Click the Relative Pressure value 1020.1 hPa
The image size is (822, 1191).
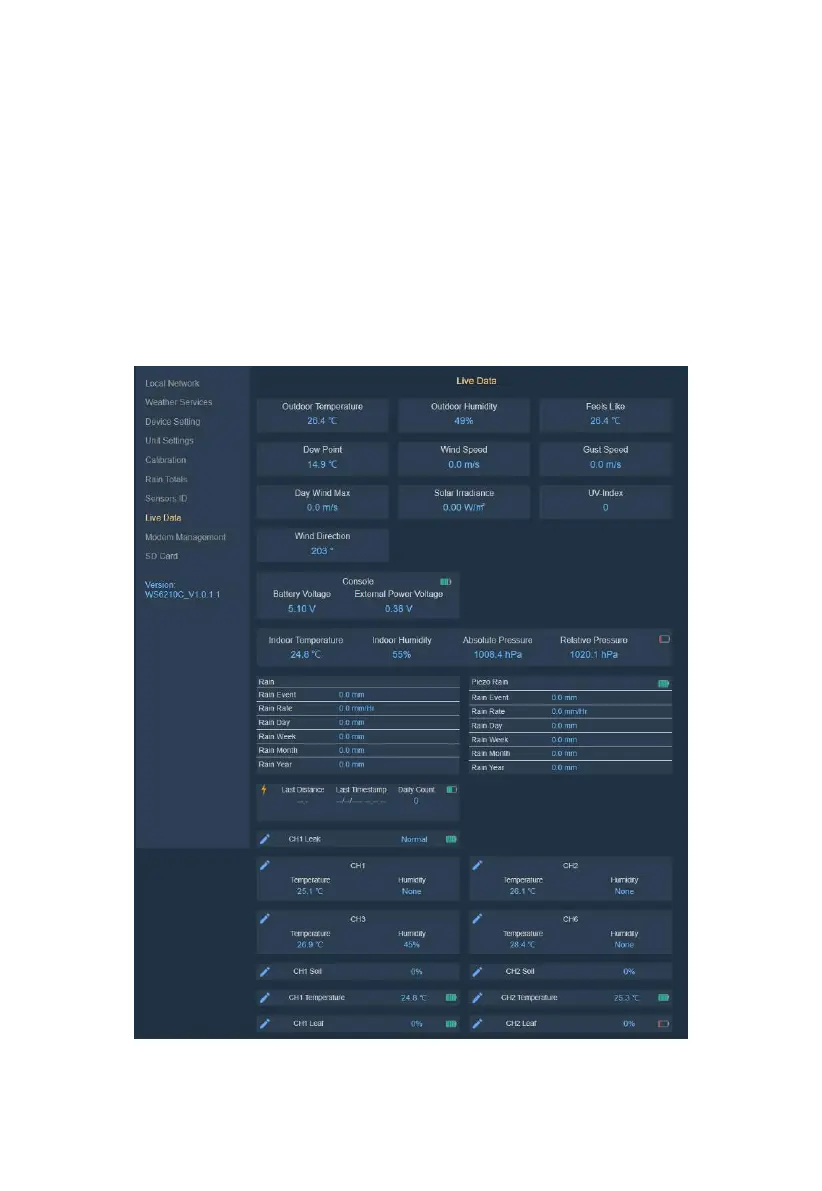point(594,655)
